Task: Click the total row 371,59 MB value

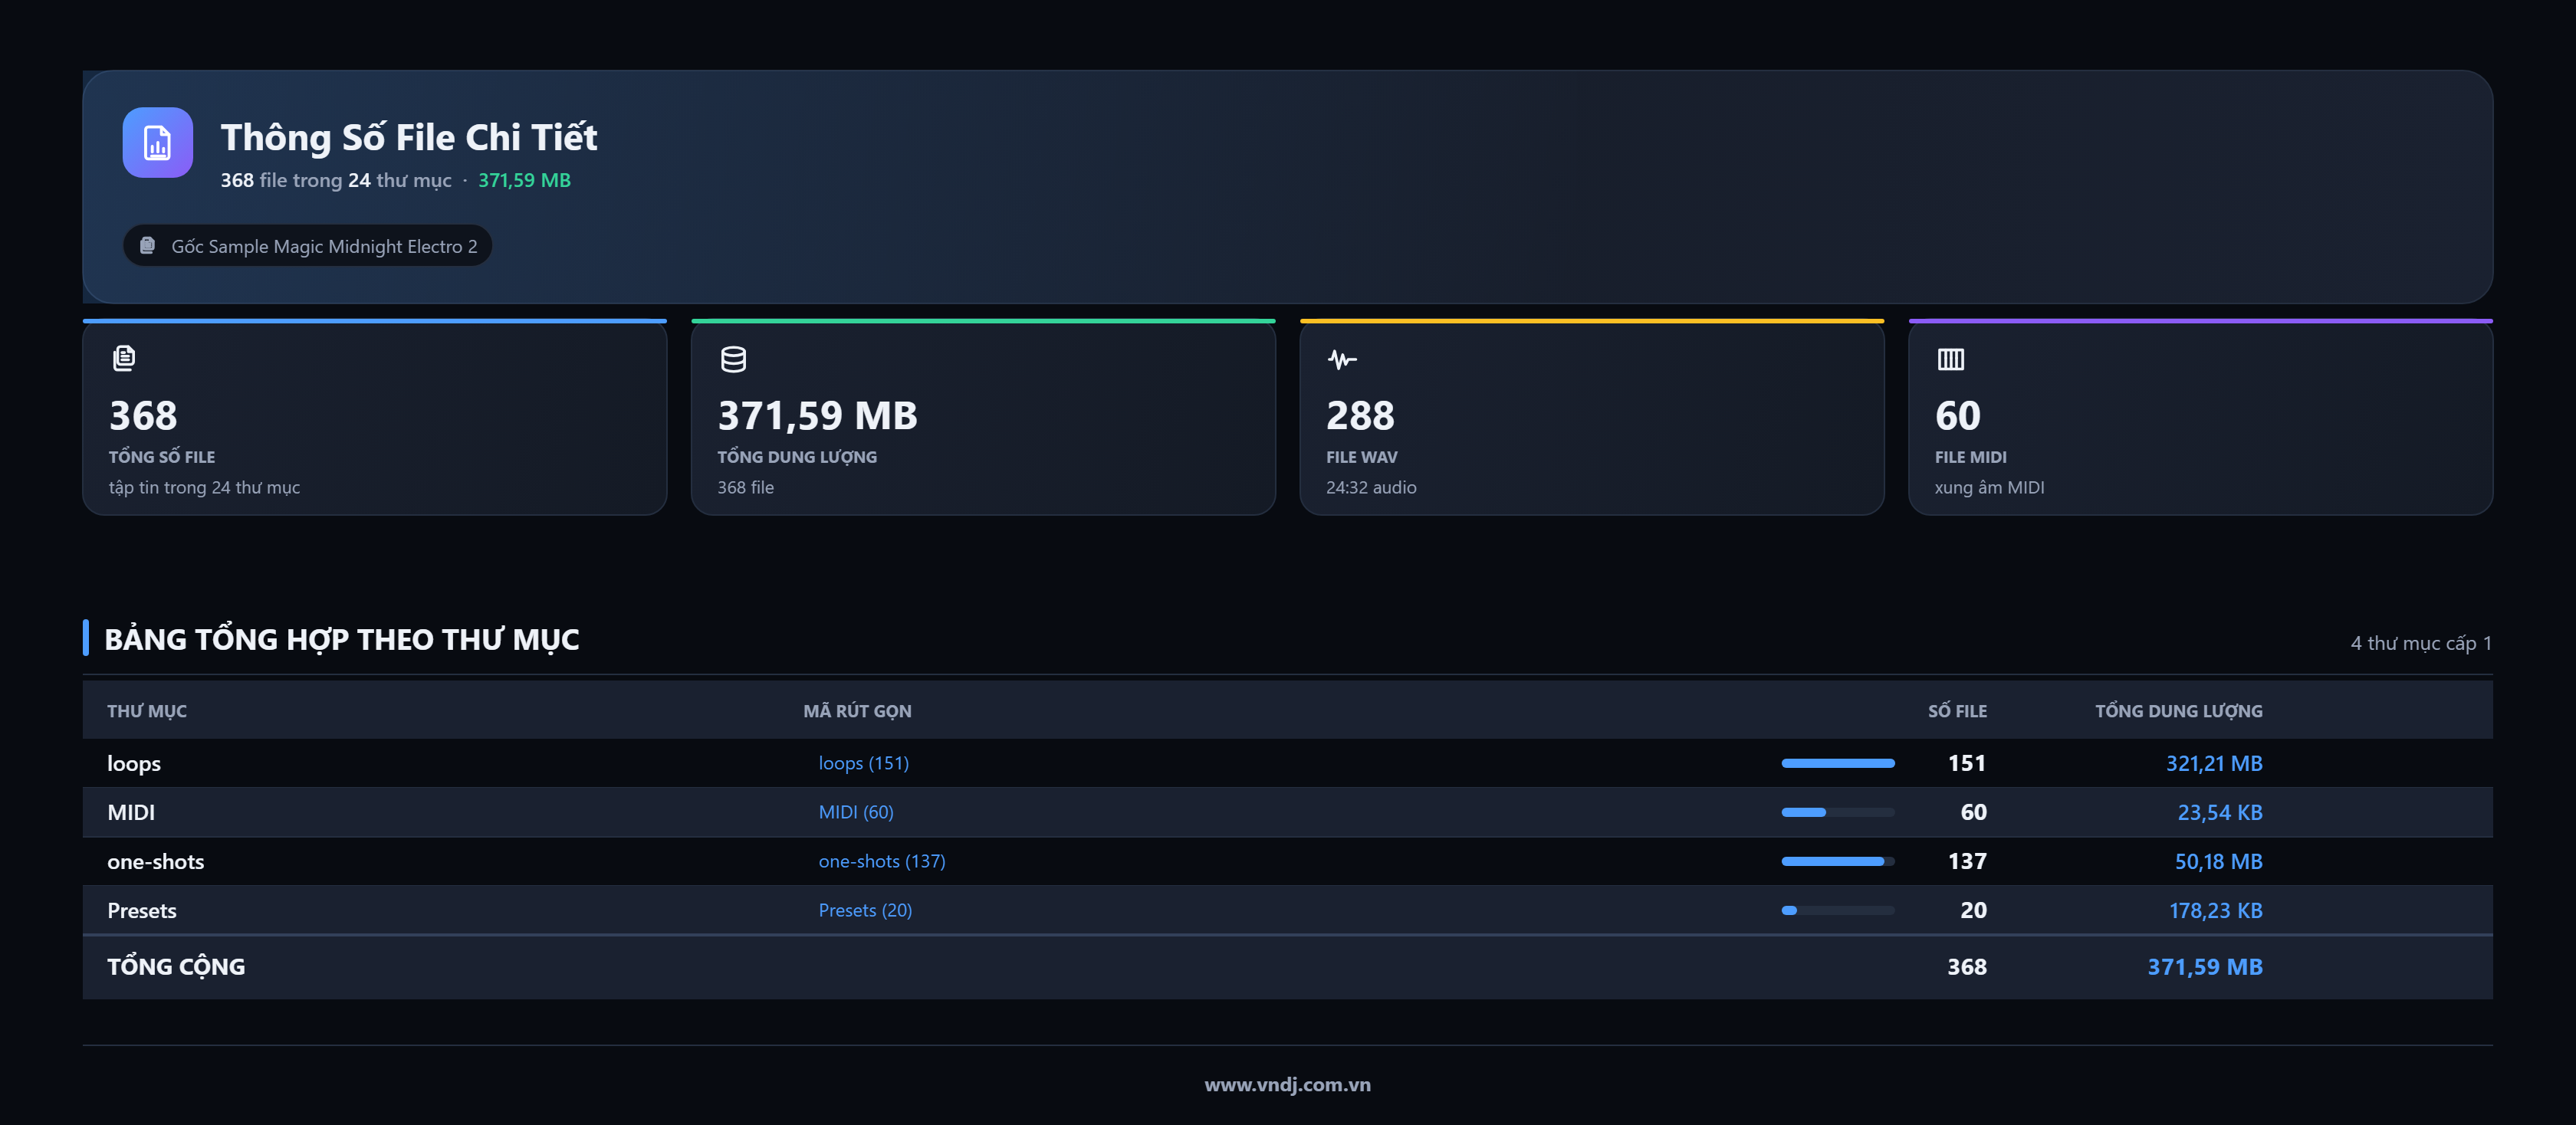Action: tap(2204, 967)
